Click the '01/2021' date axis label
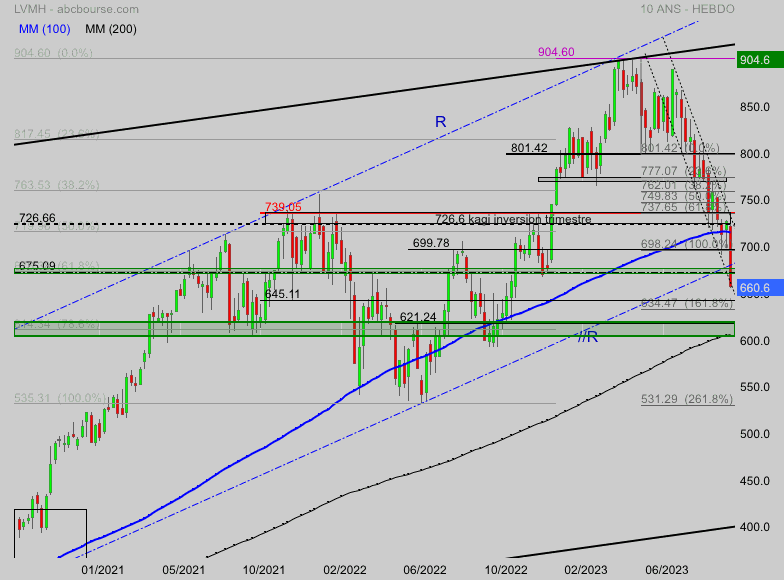Image resolution: width=784 pixels, height=580 pixels. [x=102, y=570]
